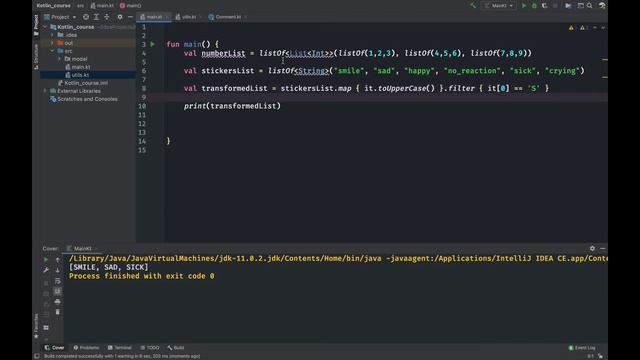Image resolution: width=640 pixels, height=360 pixels.
Task: Switch to the Comment.kt editor tab
Action: pyautogui.click(x=227, y=17)
